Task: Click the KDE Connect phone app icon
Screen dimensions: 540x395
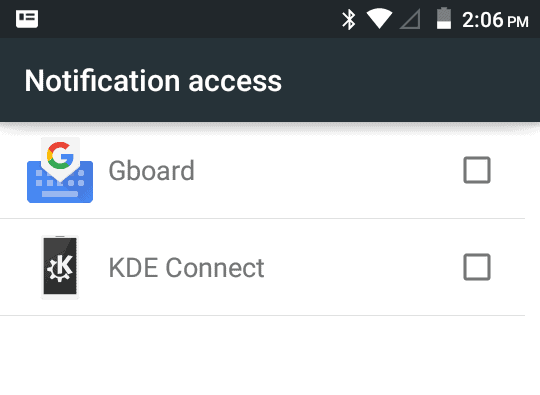Action: click(x=60, y=267)
